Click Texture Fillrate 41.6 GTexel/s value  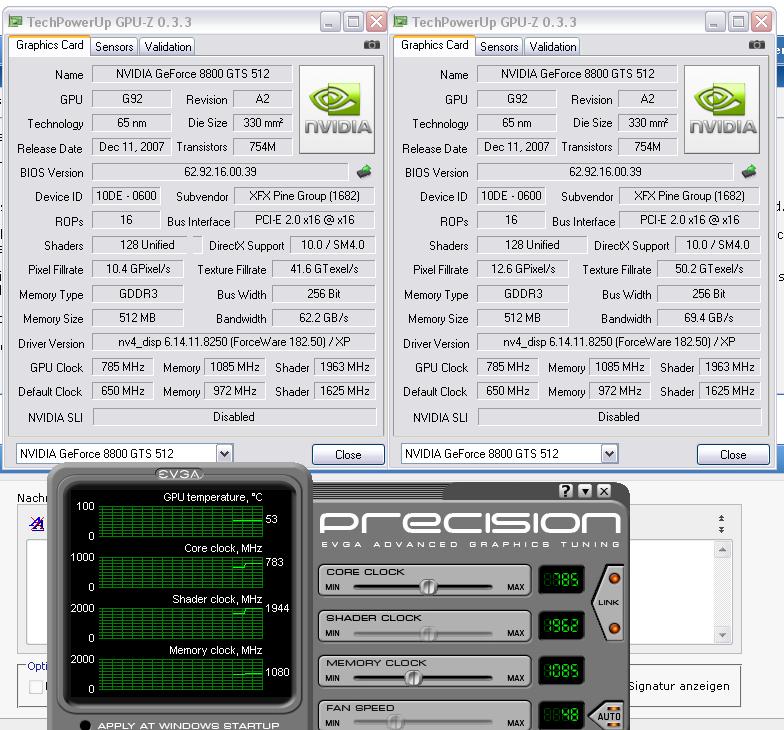(x=324, y=269)
